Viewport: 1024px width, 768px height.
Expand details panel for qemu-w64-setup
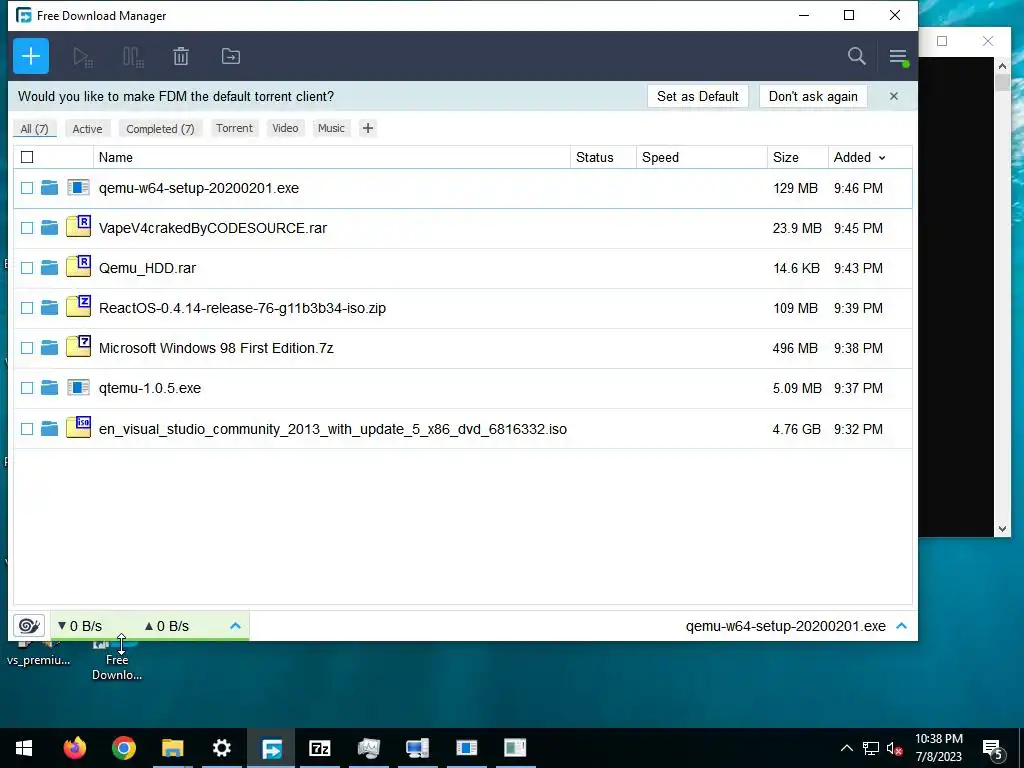click(x=902, y=626)
